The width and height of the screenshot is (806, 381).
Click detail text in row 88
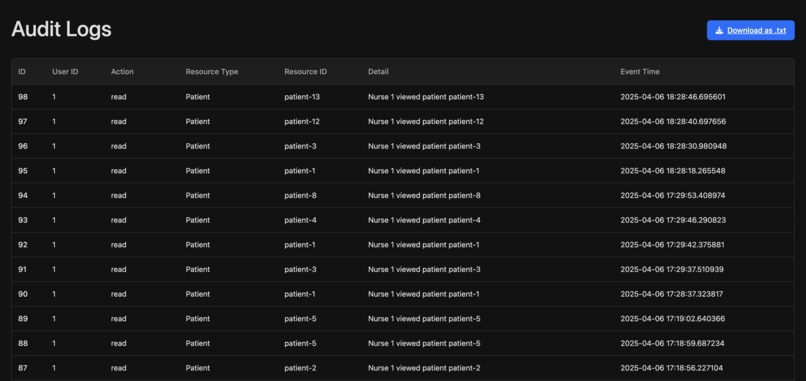click(x=424, y=343)
